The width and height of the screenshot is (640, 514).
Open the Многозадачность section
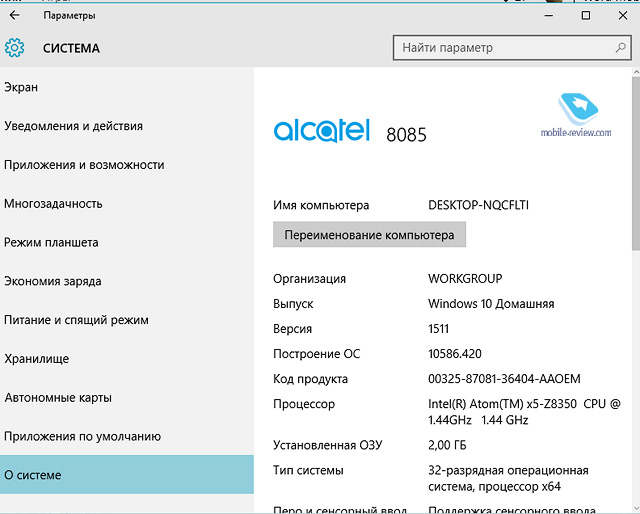tap(127, 204)
